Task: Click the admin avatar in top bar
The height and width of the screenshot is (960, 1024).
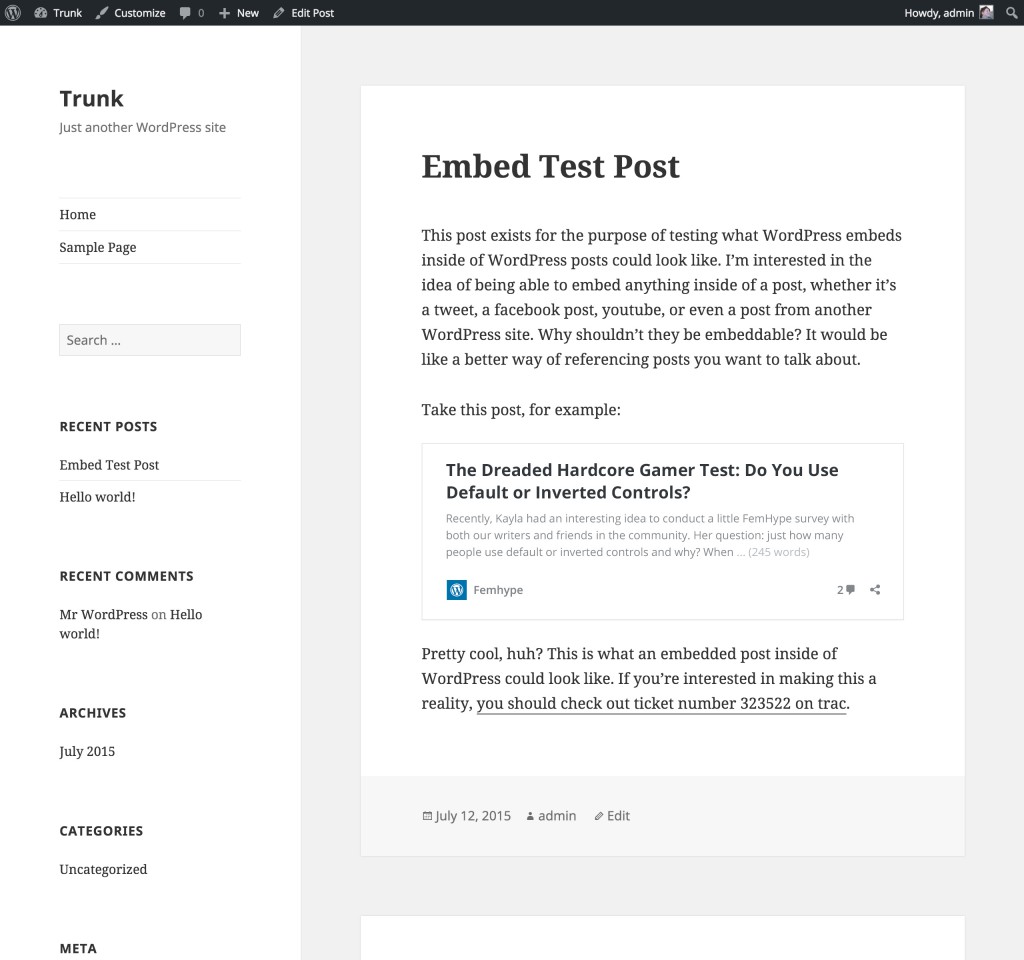Action: click(x=986, y=13)
